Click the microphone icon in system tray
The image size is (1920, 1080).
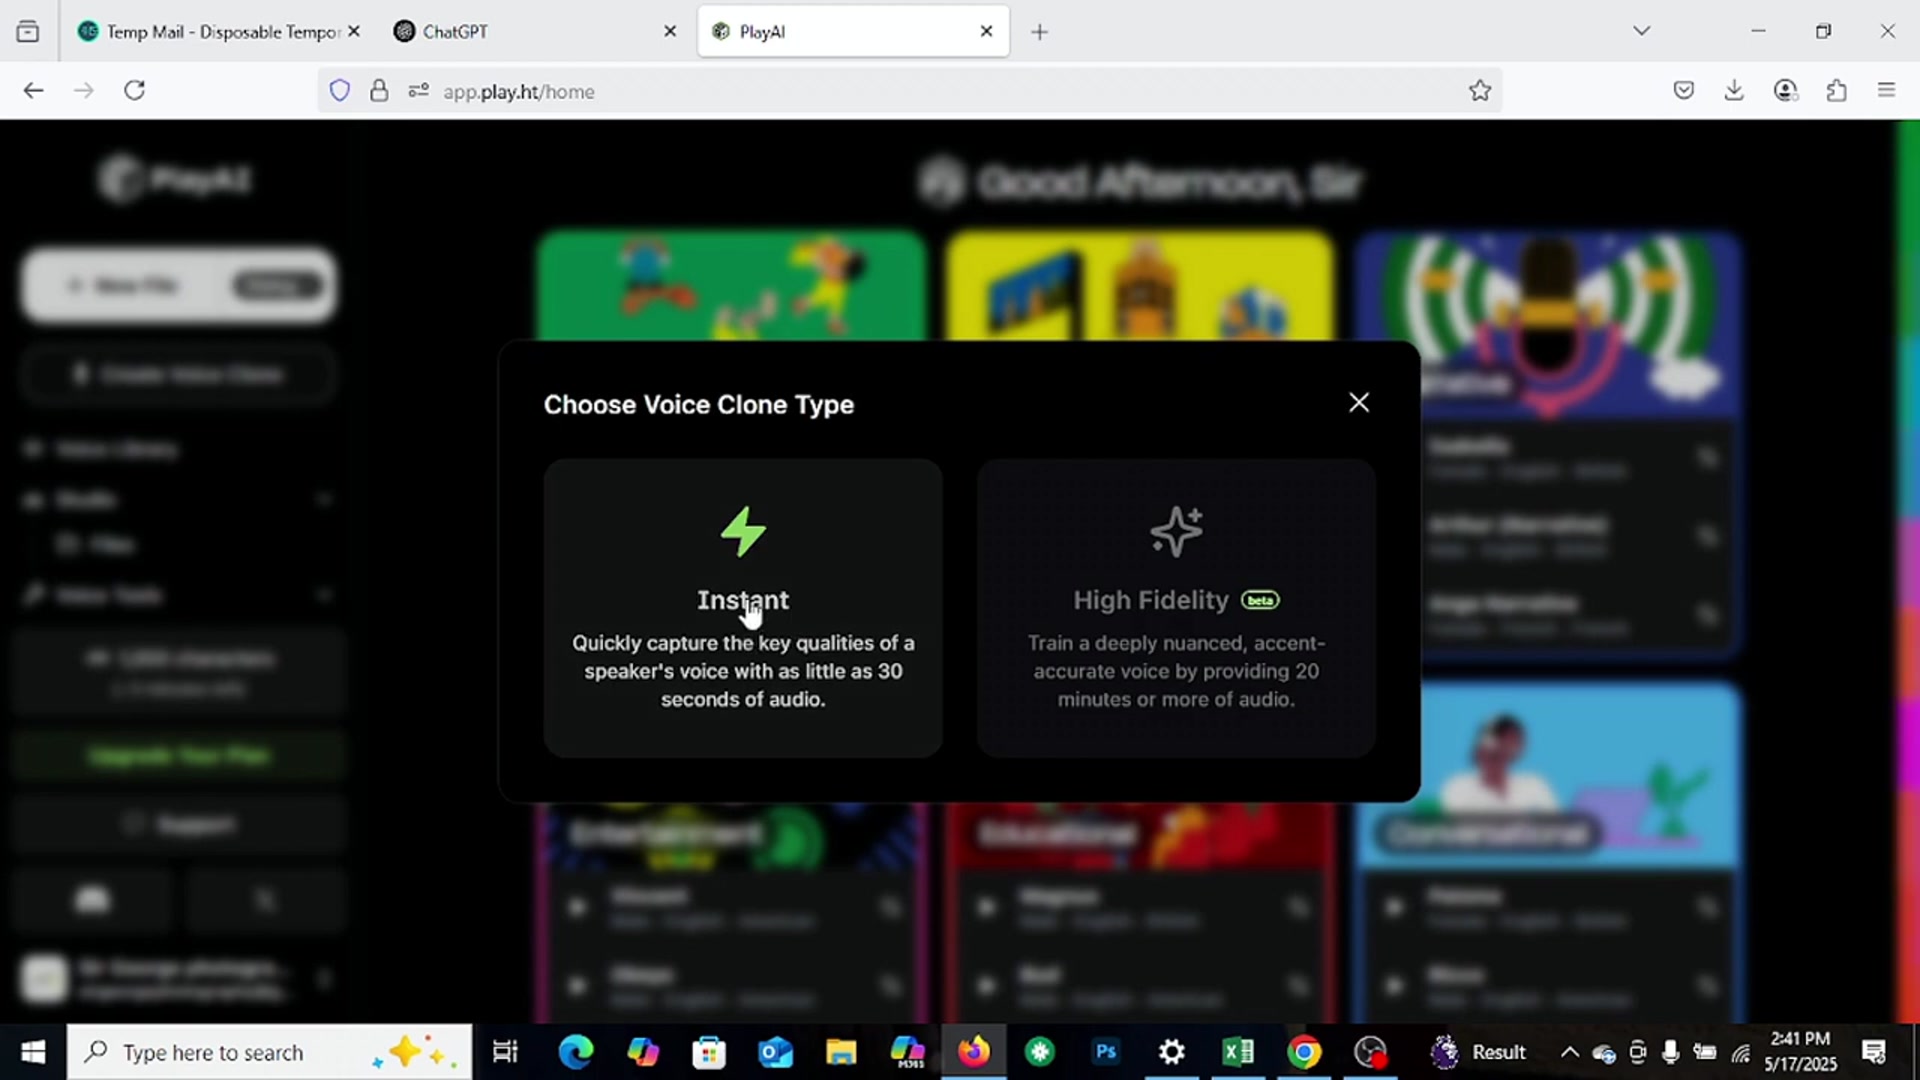1670,1052
